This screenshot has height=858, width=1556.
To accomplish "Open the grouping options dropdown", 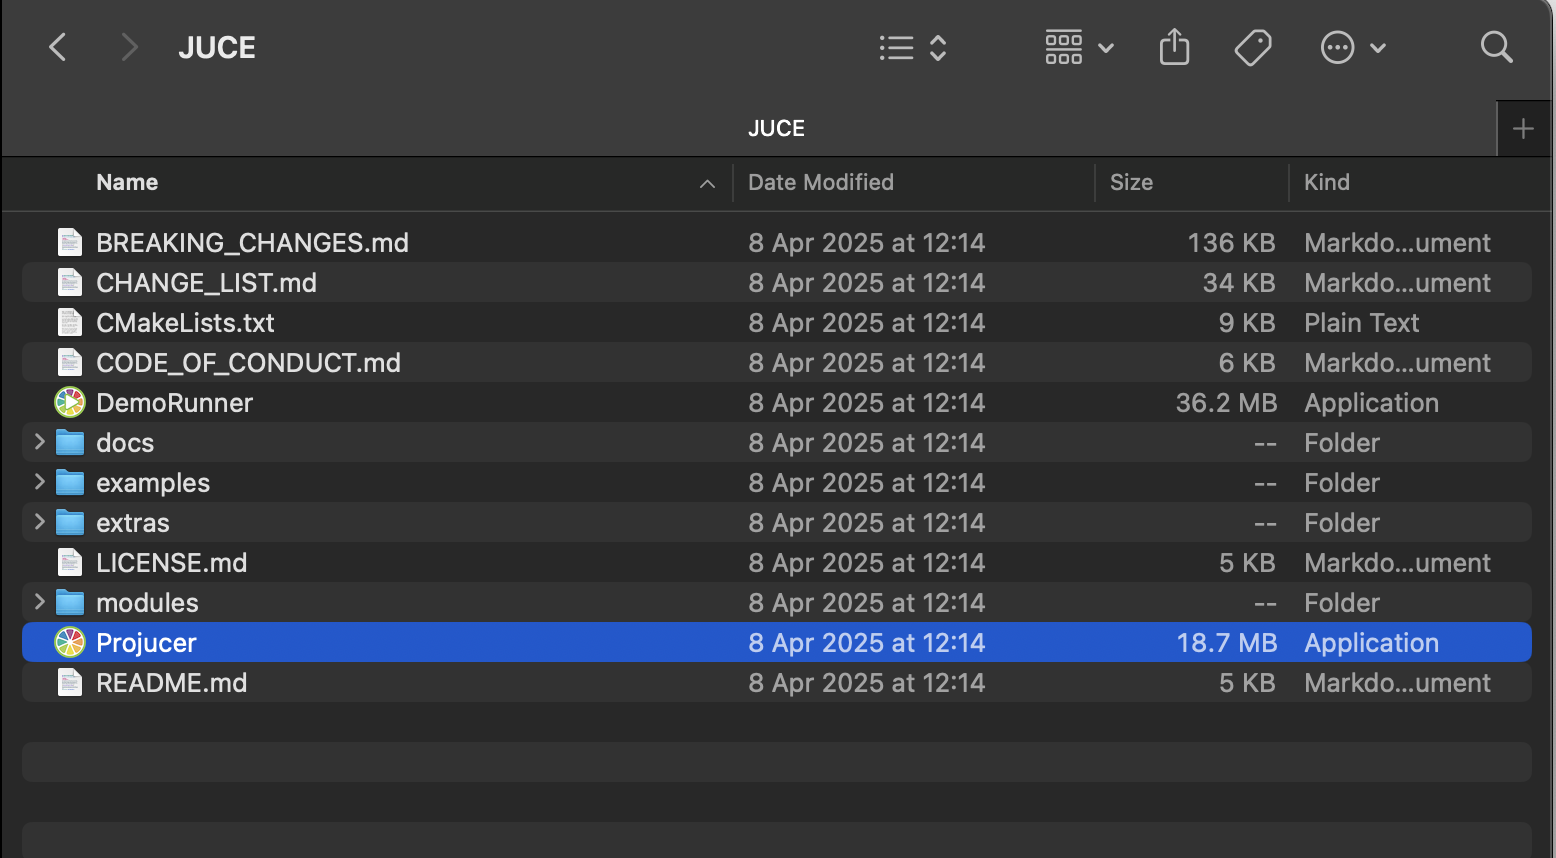I will coord(1079,47).
